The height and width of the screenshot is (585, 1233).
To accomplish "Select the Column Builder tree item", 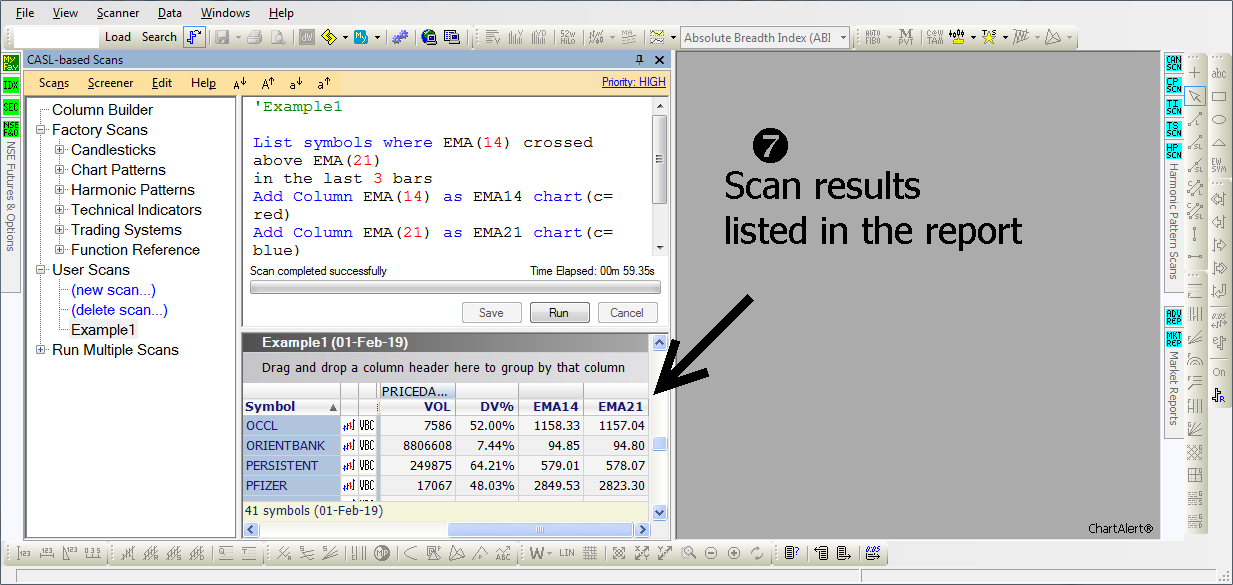I will (102, 110).
